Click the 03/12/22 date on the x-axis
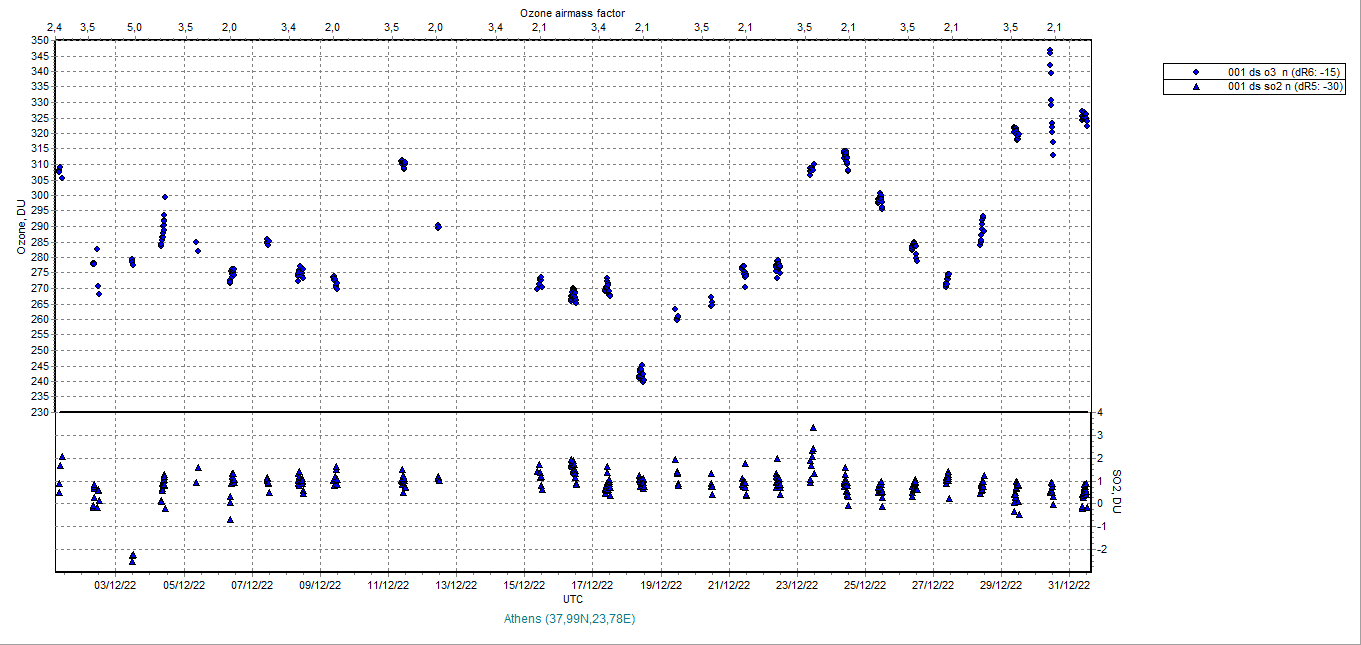Image resolution: width=1361 pixels, height=645 pixels. 116,586
